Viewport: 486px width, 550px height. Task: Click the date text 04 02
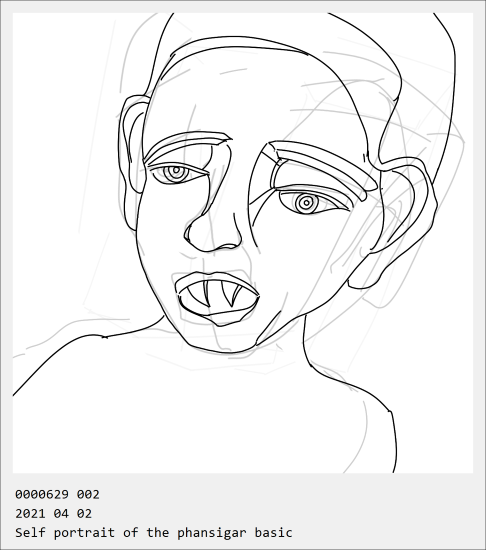coord(73,514)
